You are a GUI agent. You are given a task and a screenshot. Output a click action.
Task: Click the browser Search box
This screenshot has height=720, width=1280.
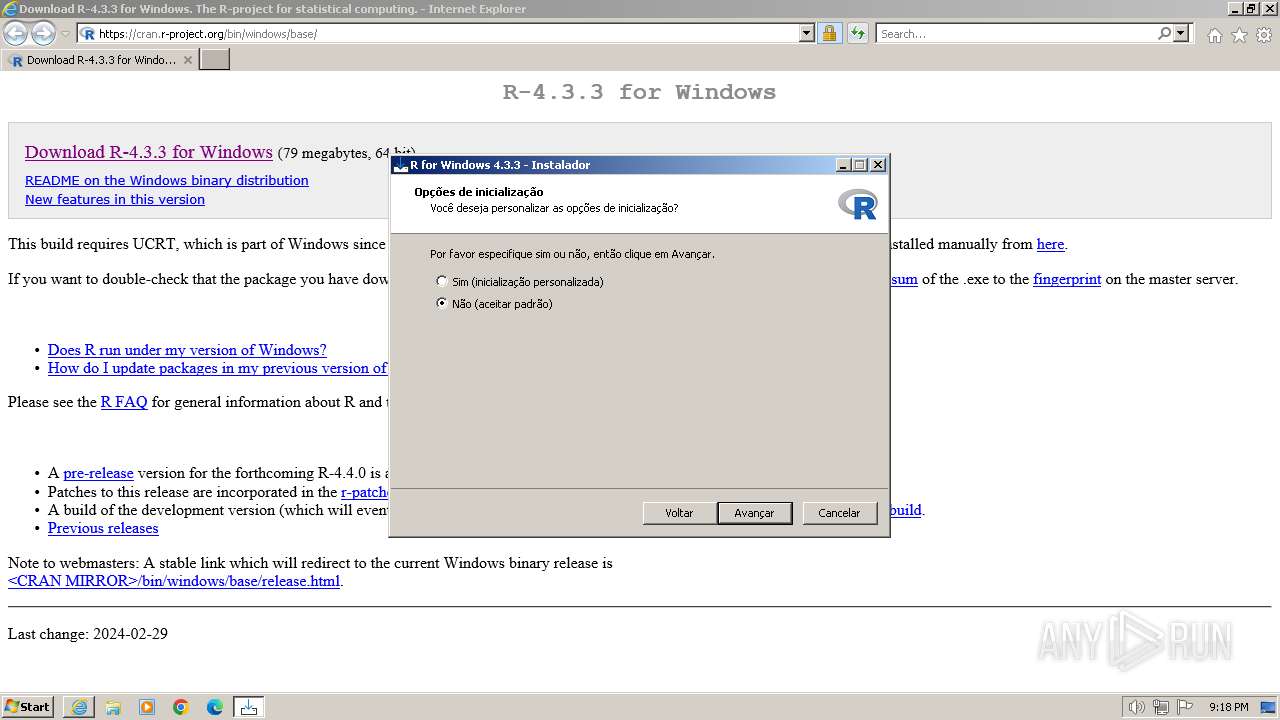click(x=1016, y=34)
